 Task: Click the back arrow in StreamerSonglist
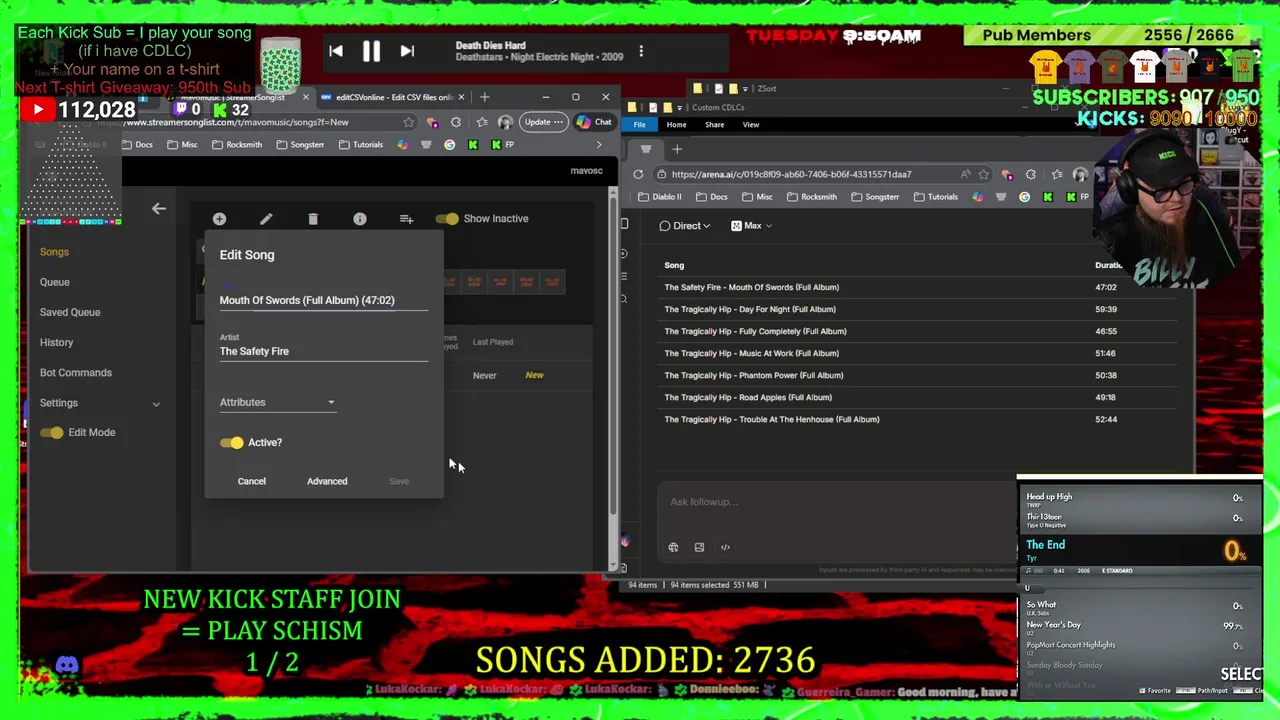pos(158,209)
